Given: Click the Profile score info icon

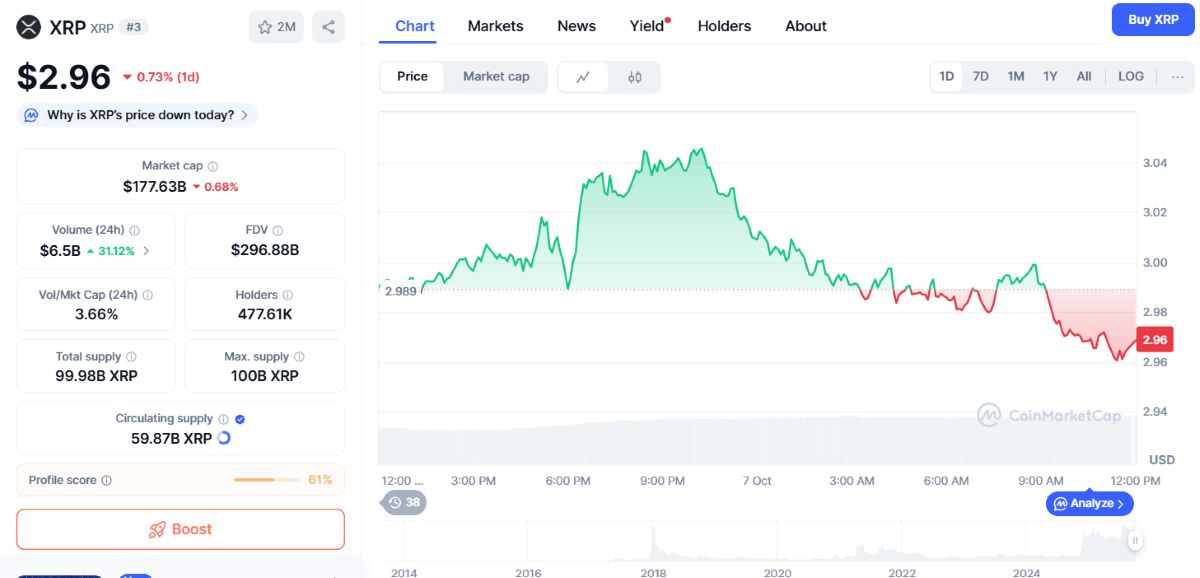Looking at the screenshot, I should 107,480.
